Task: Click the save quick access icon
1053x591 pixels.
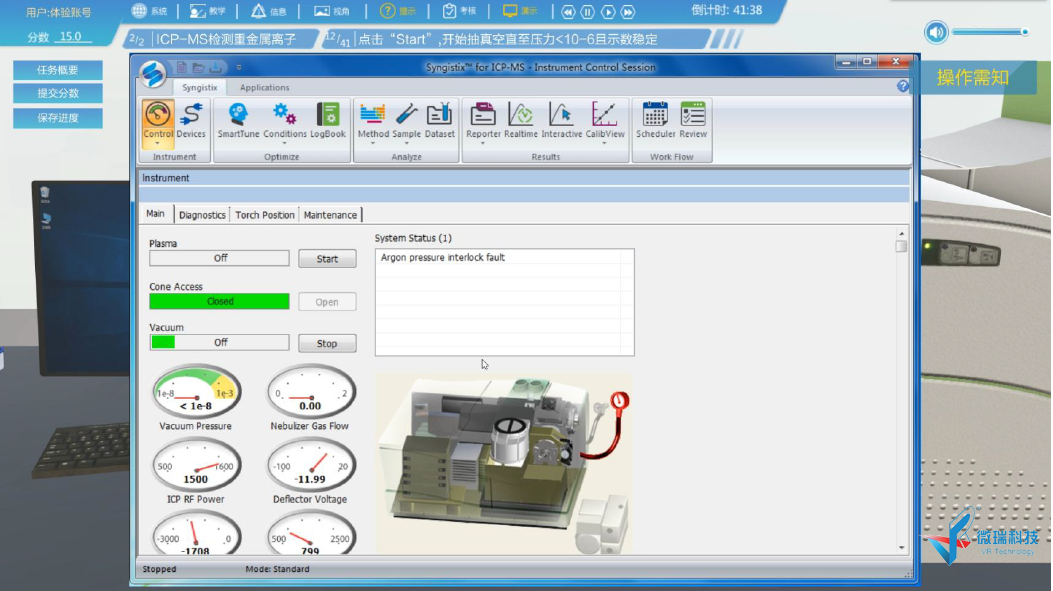Action: click(216, 67)
